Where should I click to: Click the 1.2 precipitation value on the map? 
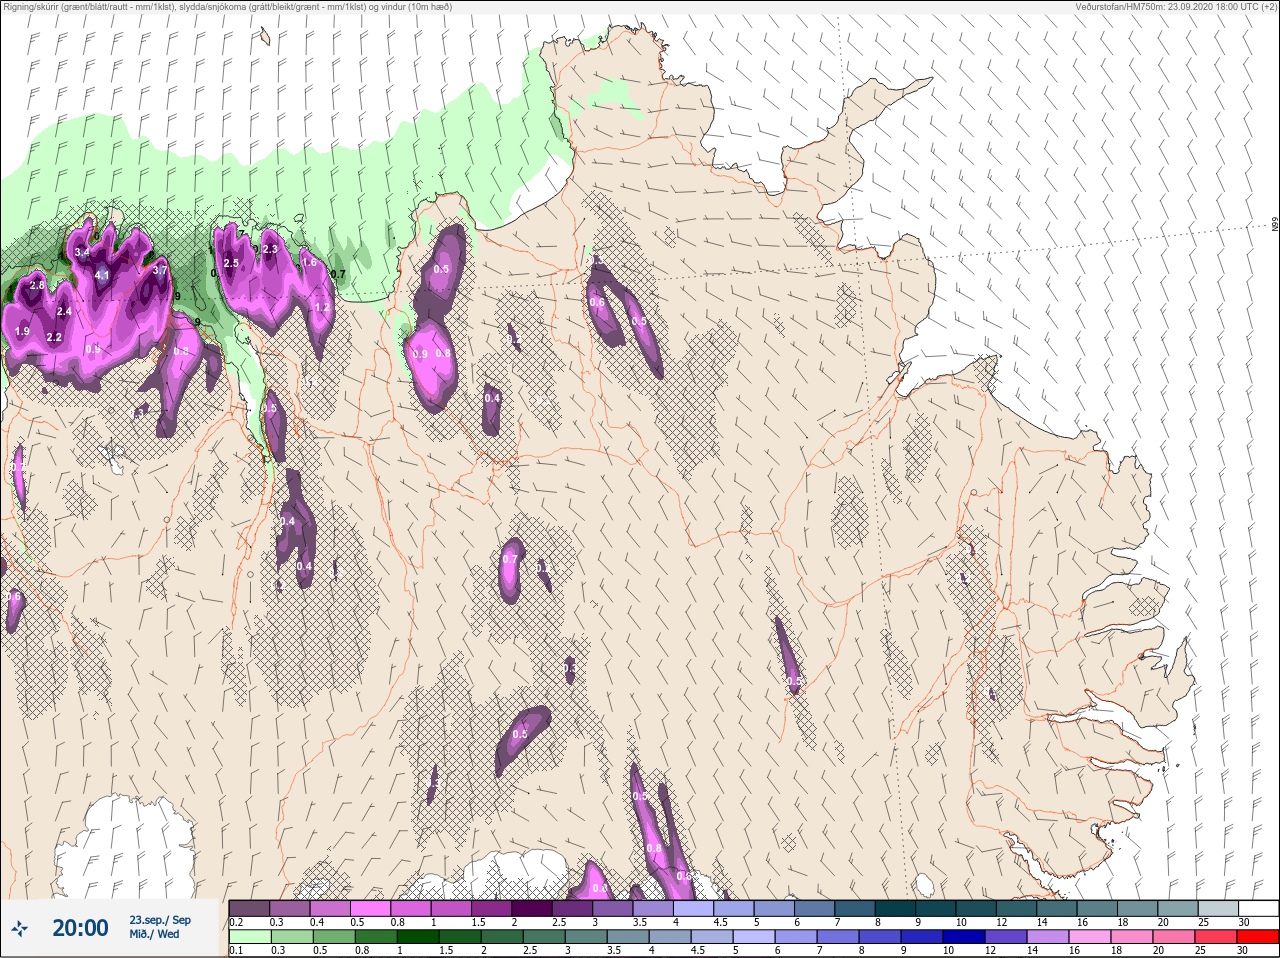[x=322, y=308]
